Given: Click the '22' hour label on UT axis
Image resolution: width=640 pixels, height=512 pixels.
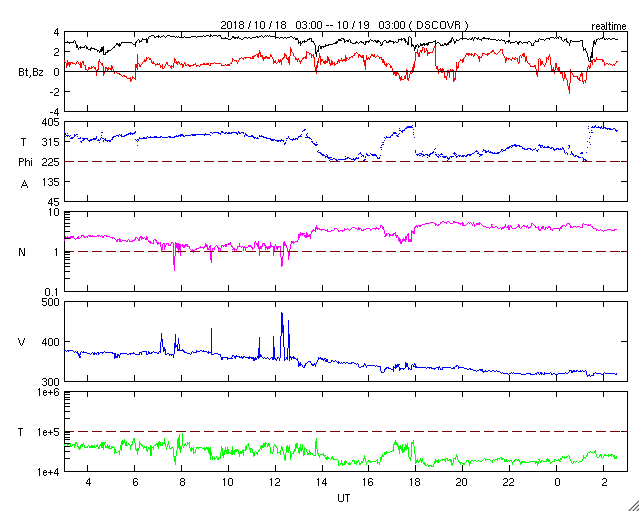Looking at the screenshot, I should tap(509, 483).
